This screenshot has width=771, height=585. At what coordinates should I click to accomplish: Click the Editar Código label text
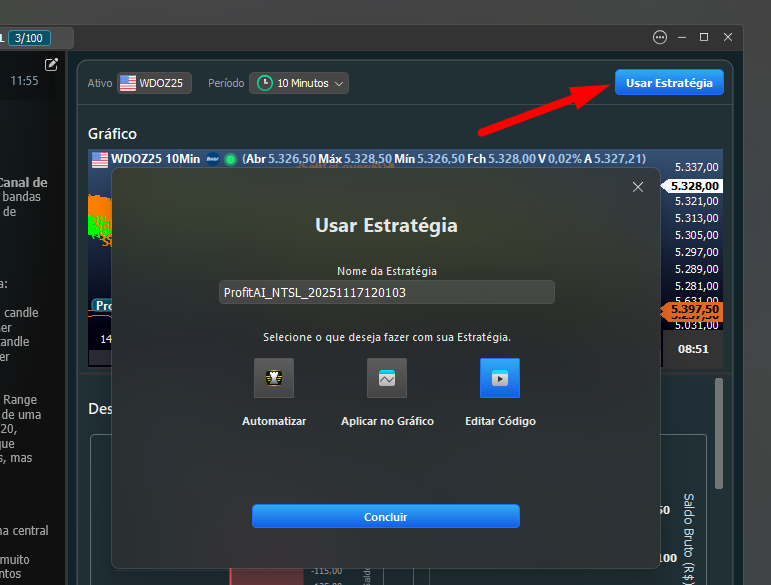[x=500, y=421]
